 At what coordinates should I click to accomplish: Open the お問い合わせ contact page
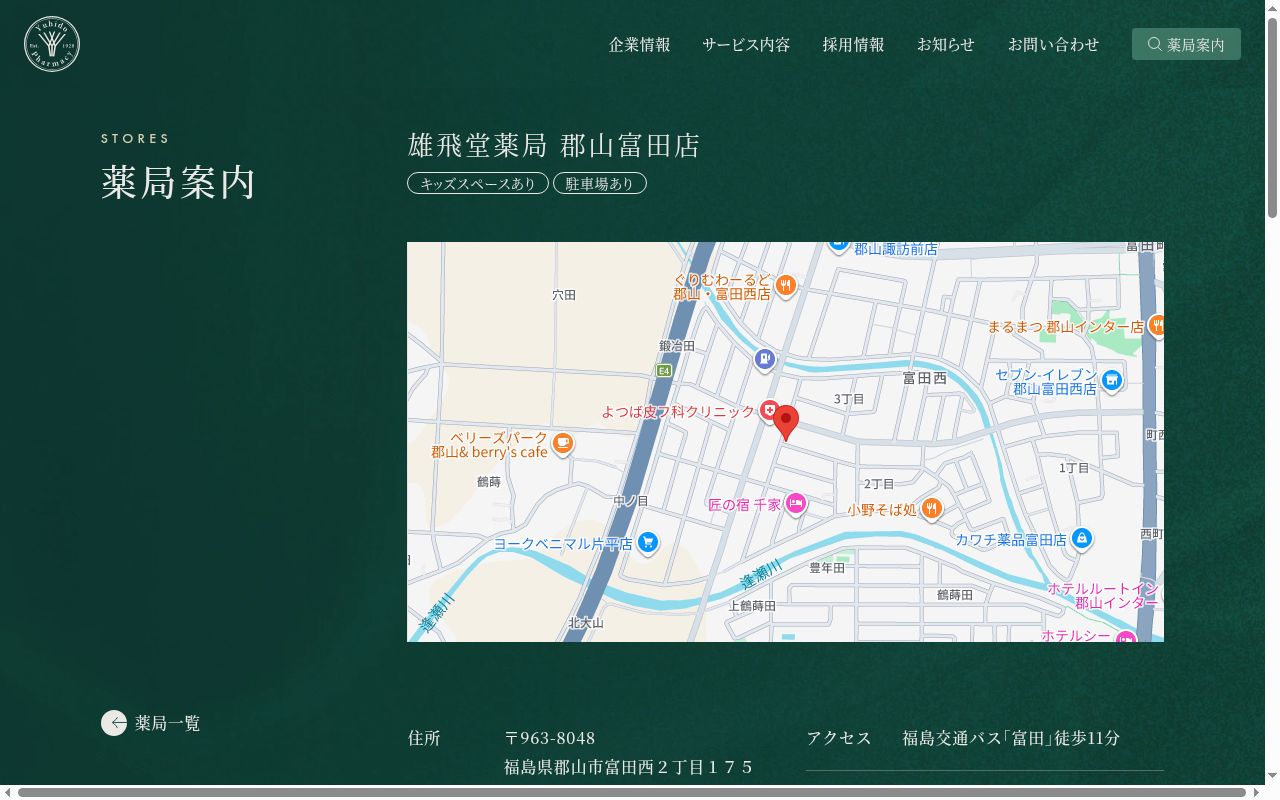(x=1054, y=44)
